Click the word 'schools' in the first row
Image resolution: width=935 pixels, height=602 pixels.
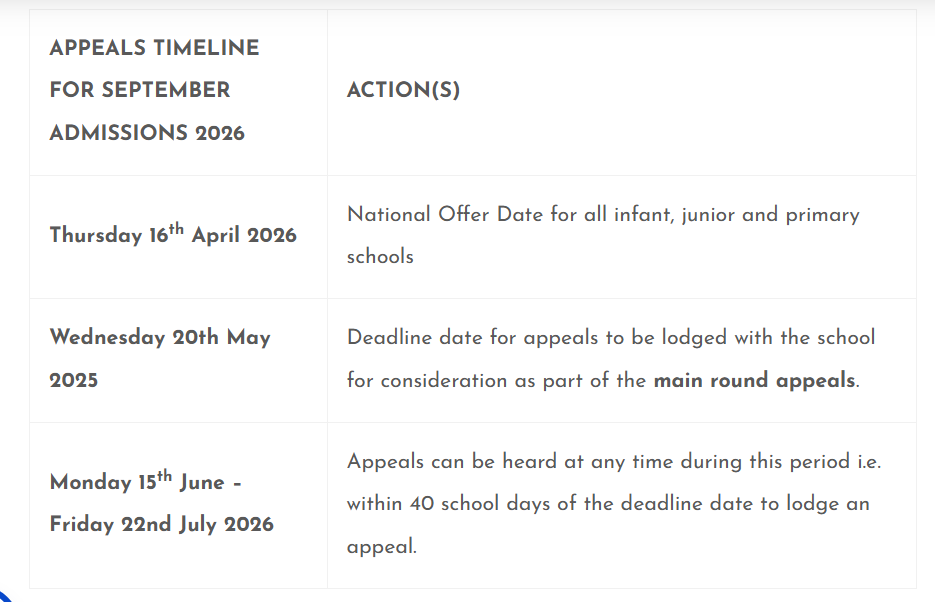click(x=380, y=256)
